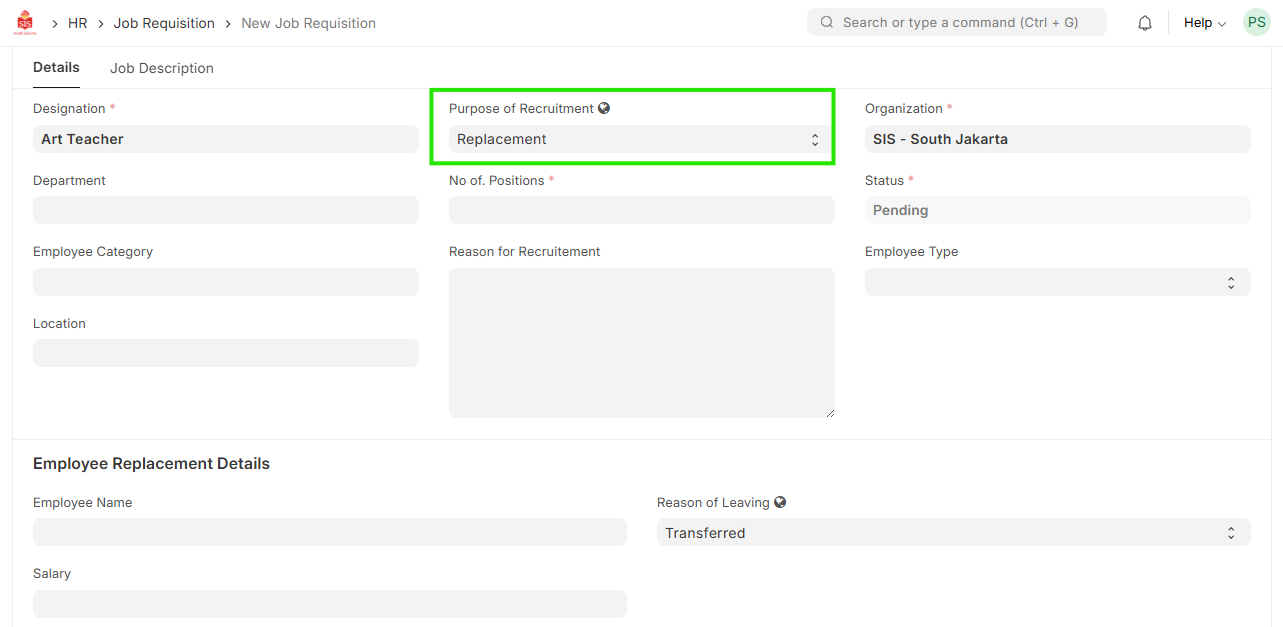Click the Department input field
Image resolution: width=1283 pixels, height=627 pixels.
click(x=225, y=210)
